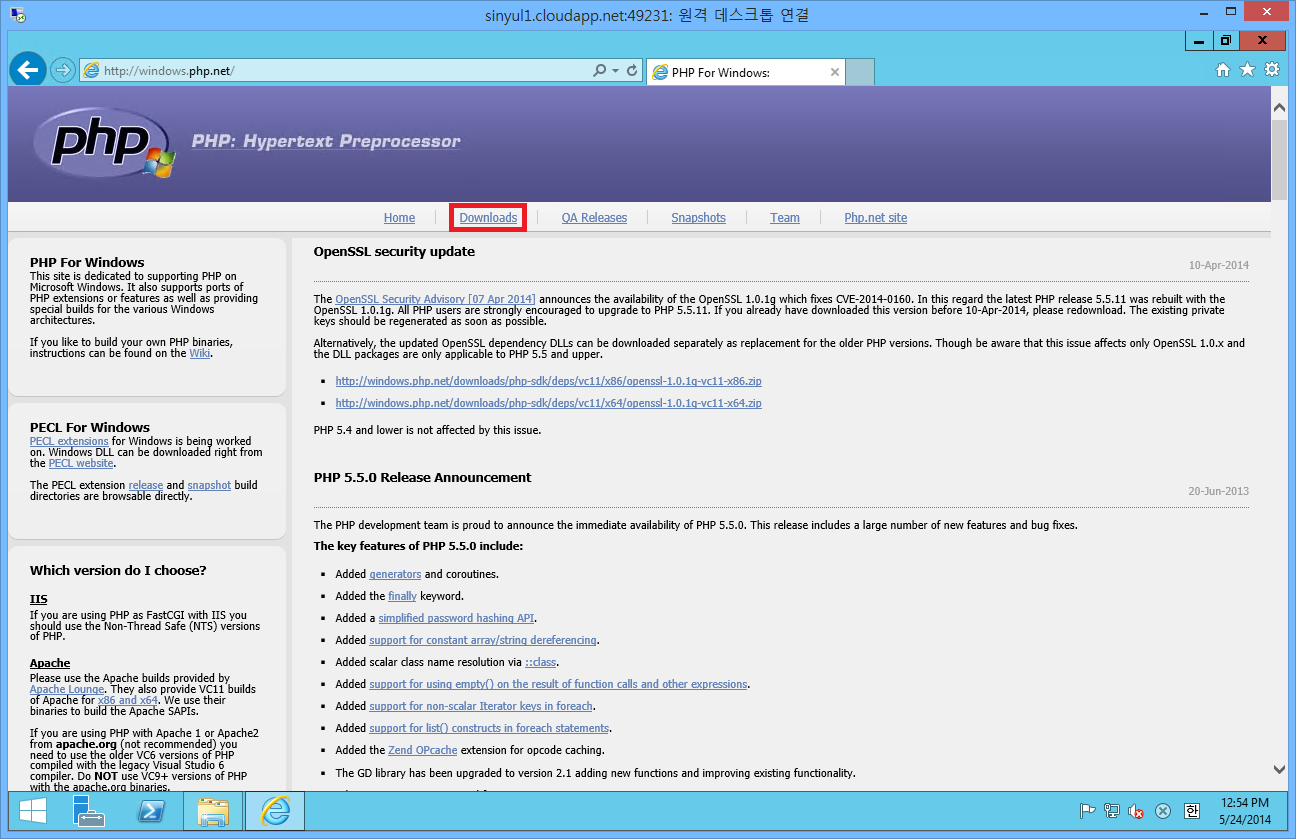Open the Snapshots navigation link

tap(698, 217)
